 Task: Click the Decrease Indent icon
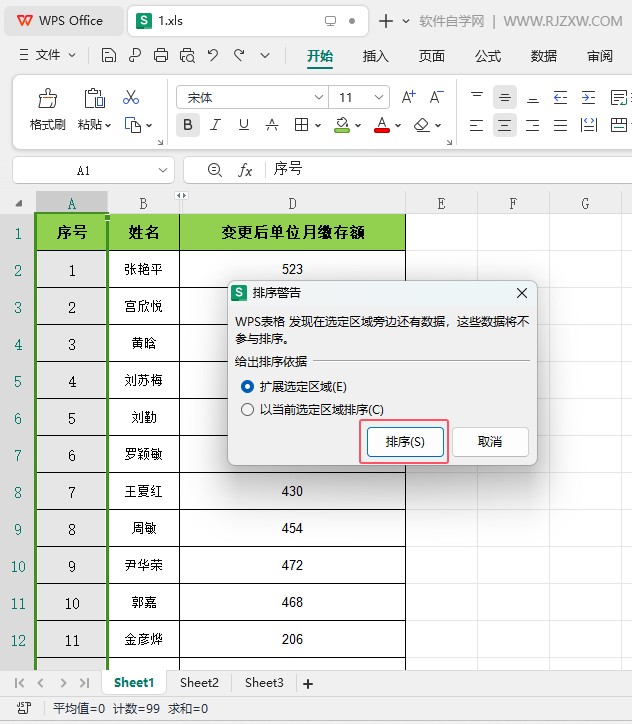pos(560,97)
